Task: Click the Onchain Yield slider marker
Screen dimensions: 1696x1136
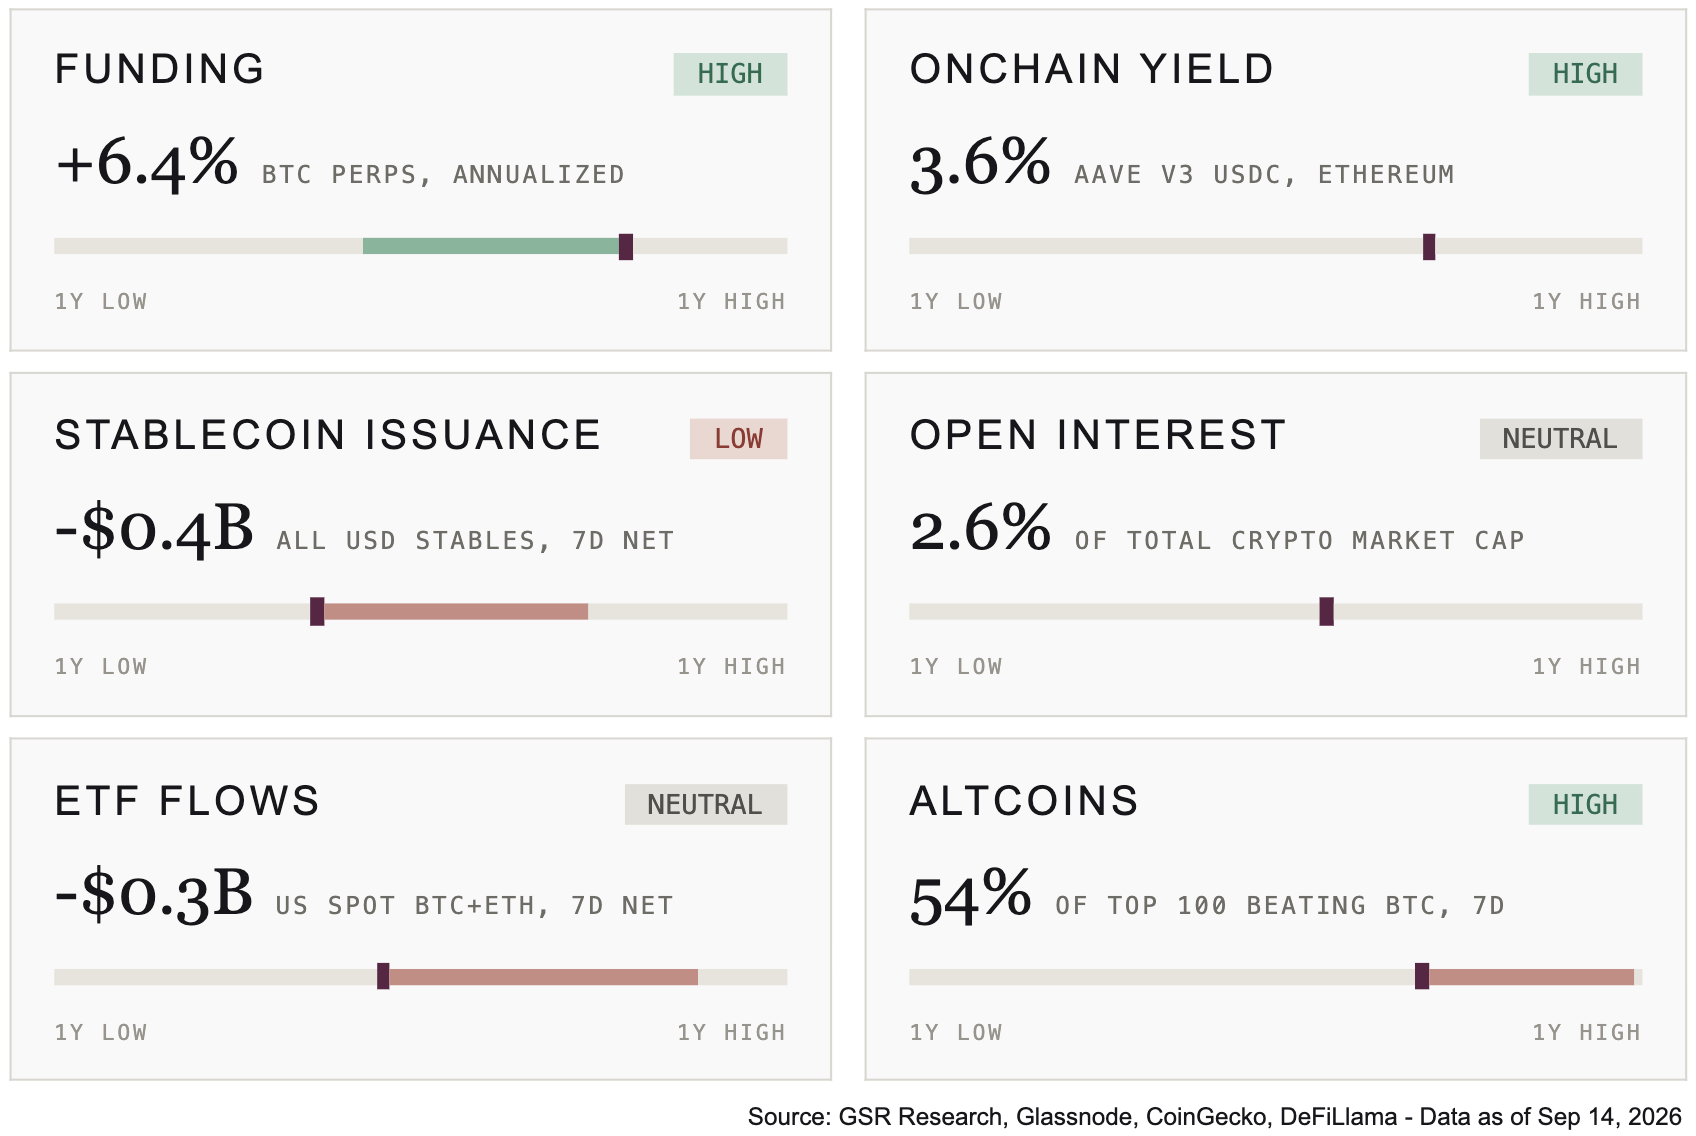Action: tap(1429, 246)
